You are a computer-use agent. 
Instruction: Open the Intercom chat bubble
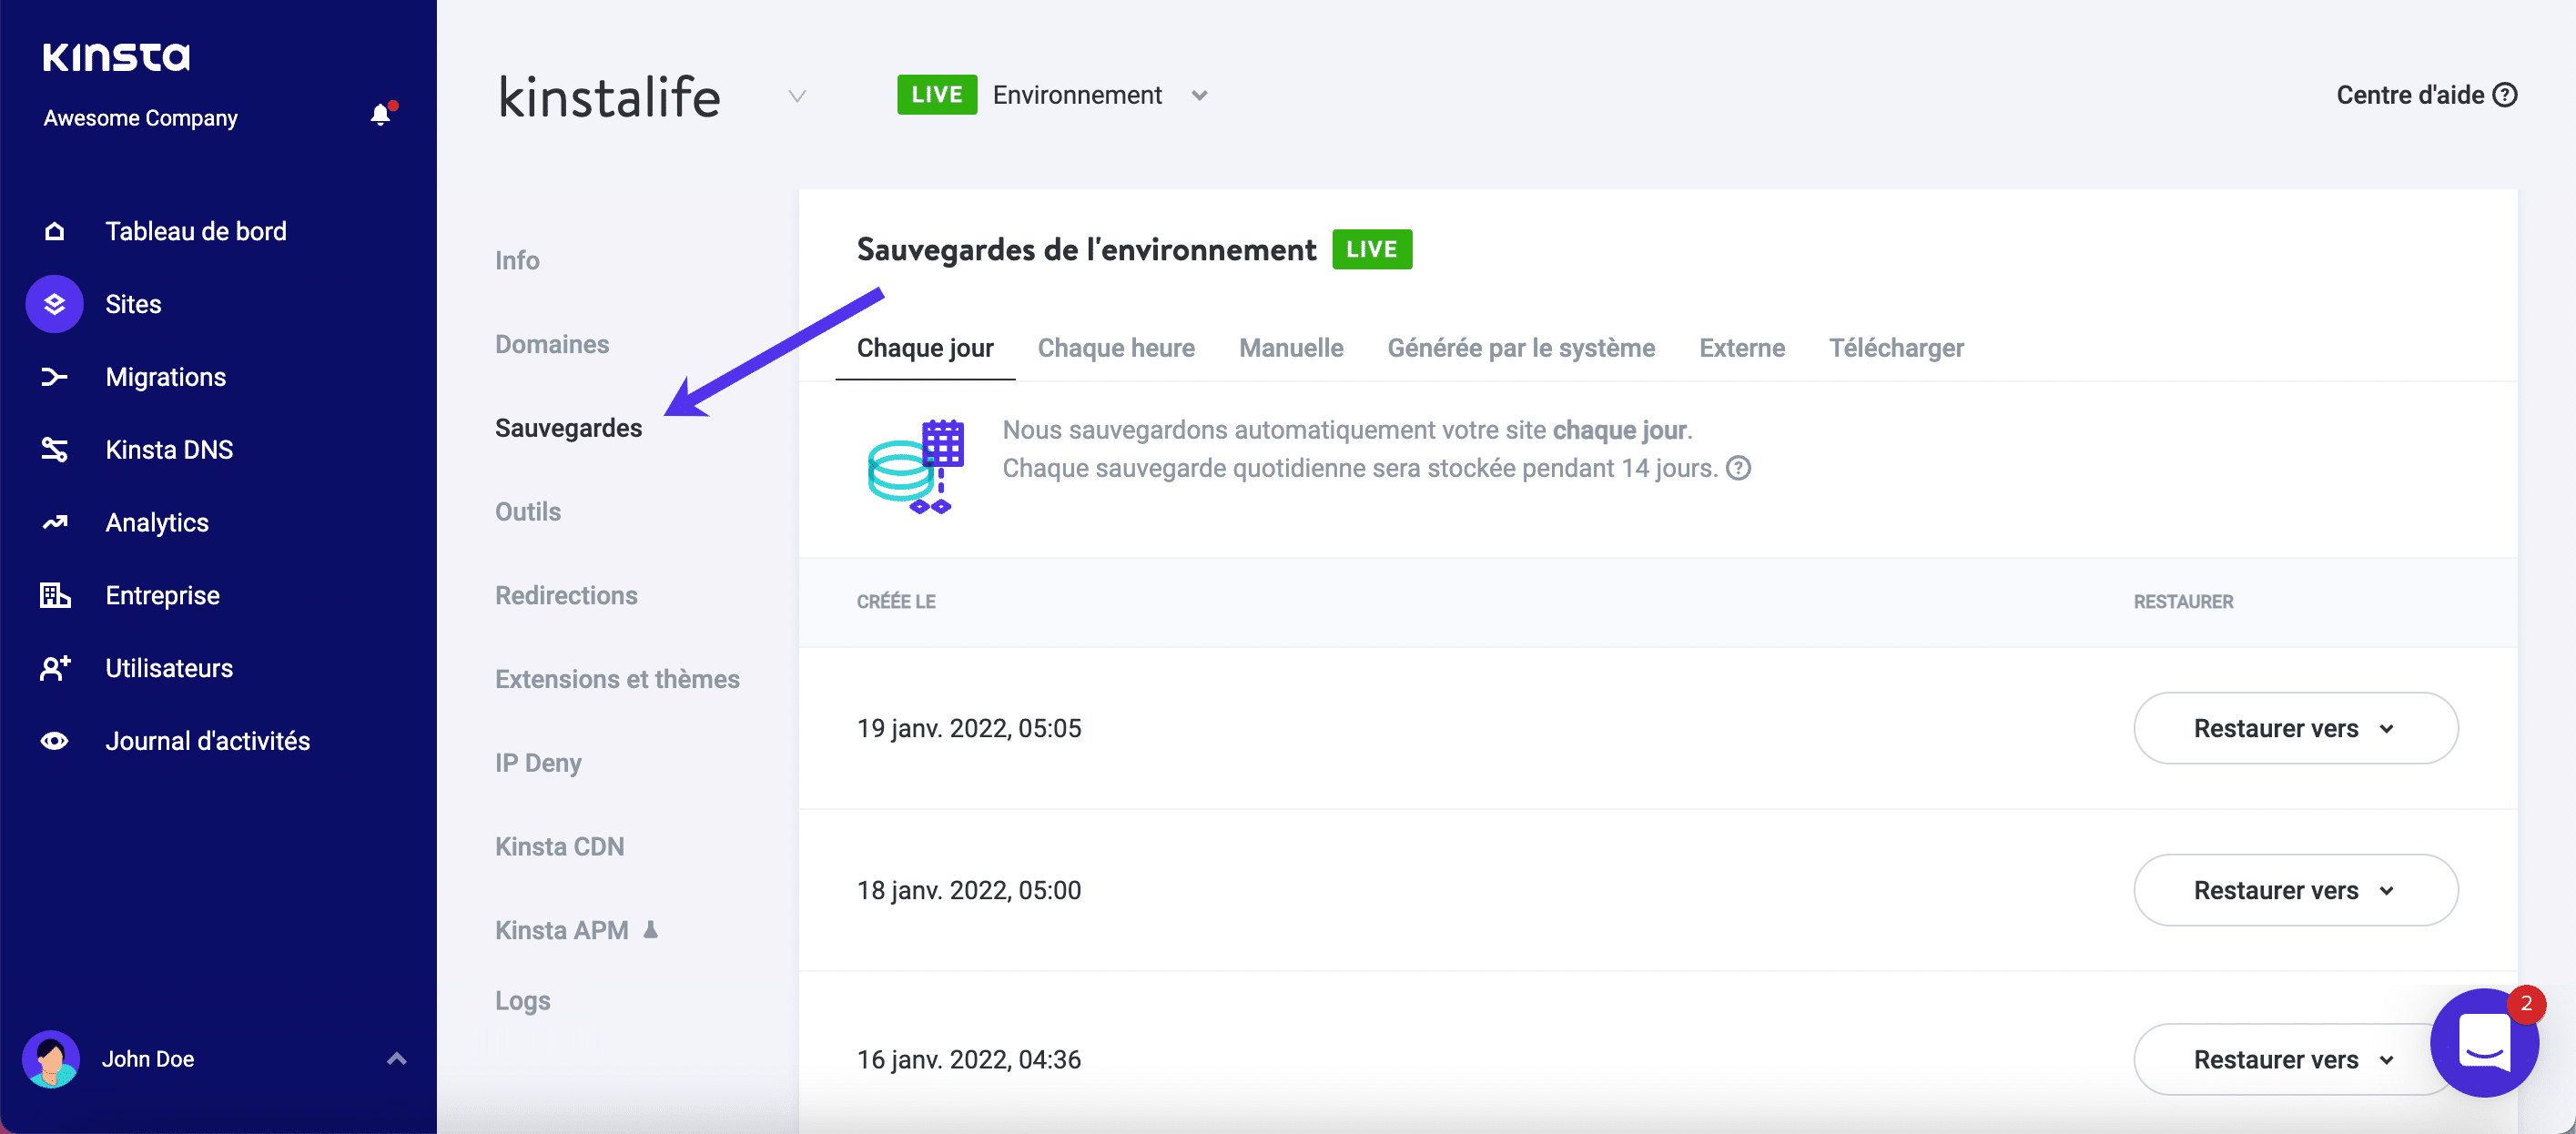coord(2483,1043)
